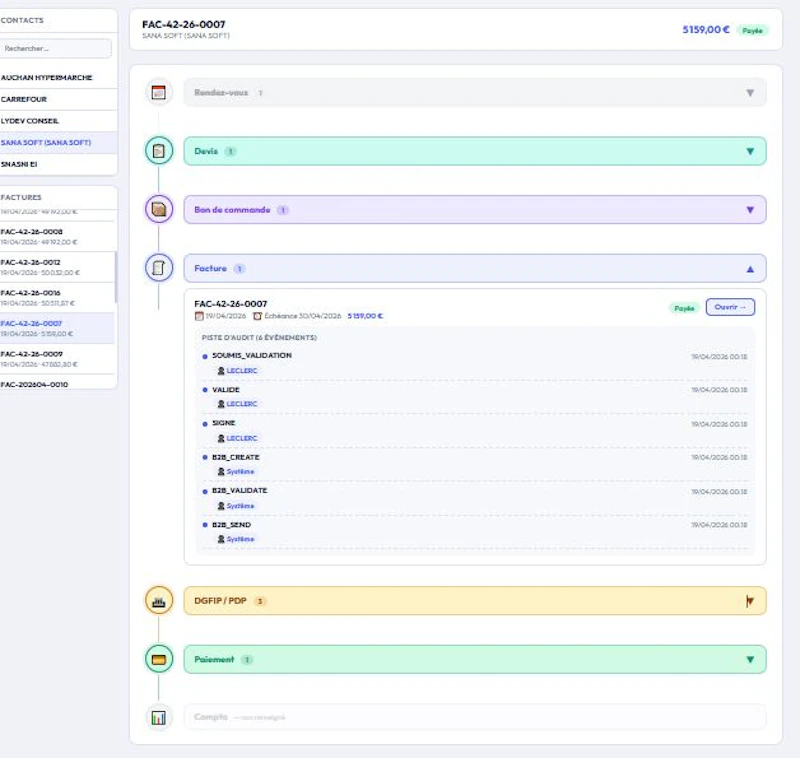Expand the Bon de commande section arrow
Viewport: 800px width, 758px height.
[x=750, y=210]
